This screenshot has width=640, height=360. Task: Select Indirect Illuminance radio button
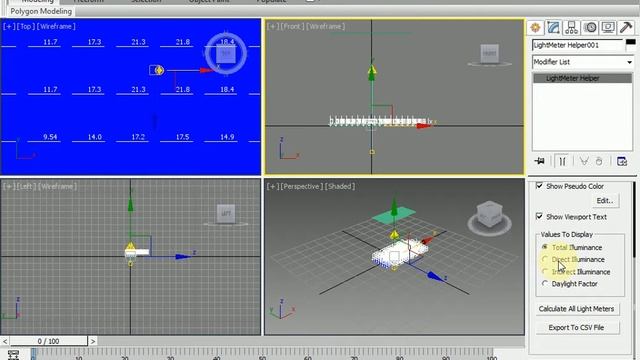[545, 271]
